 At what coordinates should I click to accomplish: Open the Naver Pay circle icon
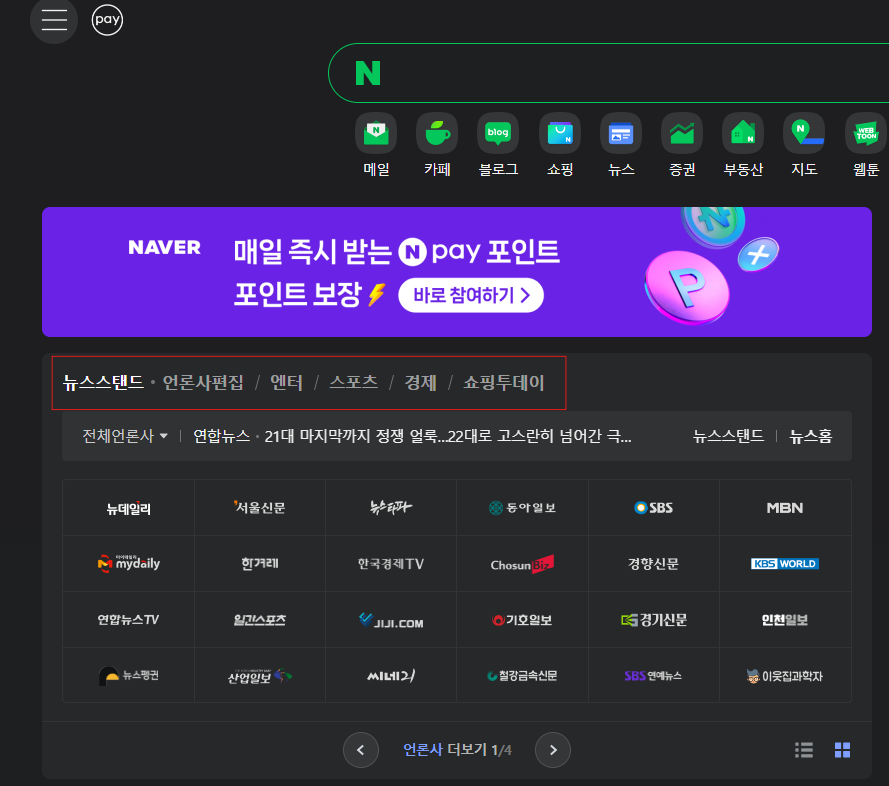click(107, 20)
